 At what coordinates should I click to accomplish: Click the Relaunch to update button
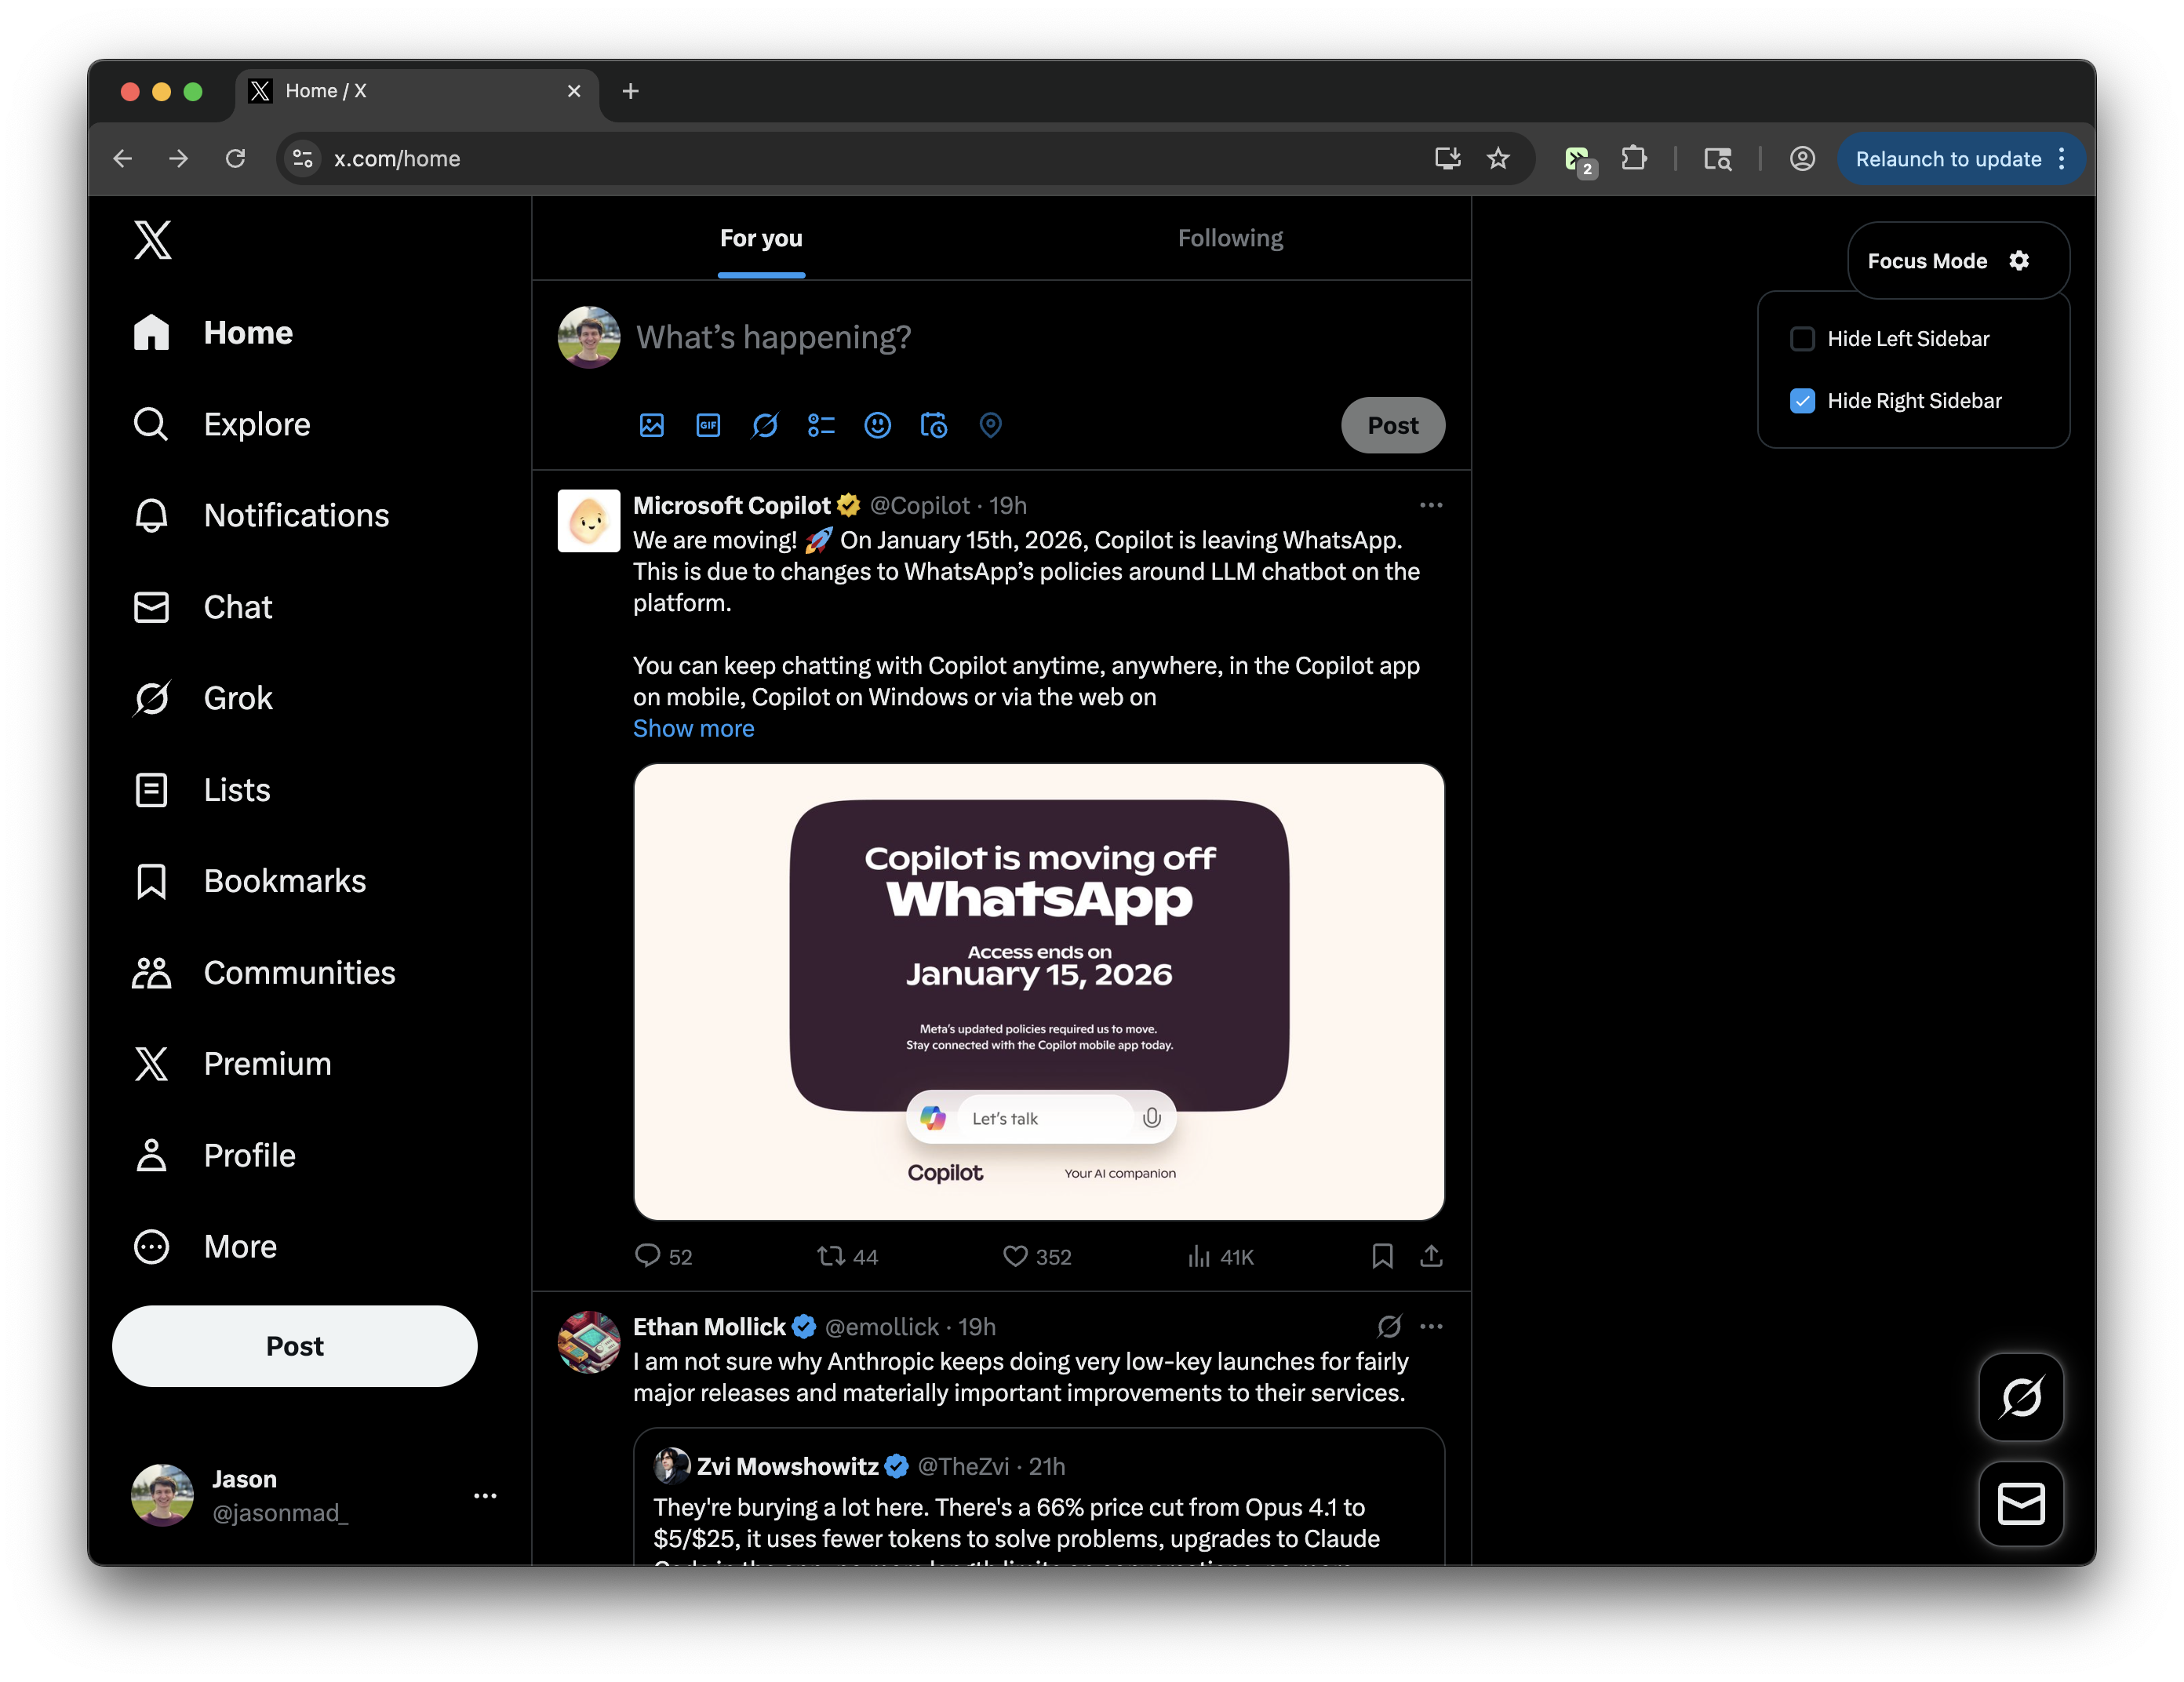click(1947, 159)
